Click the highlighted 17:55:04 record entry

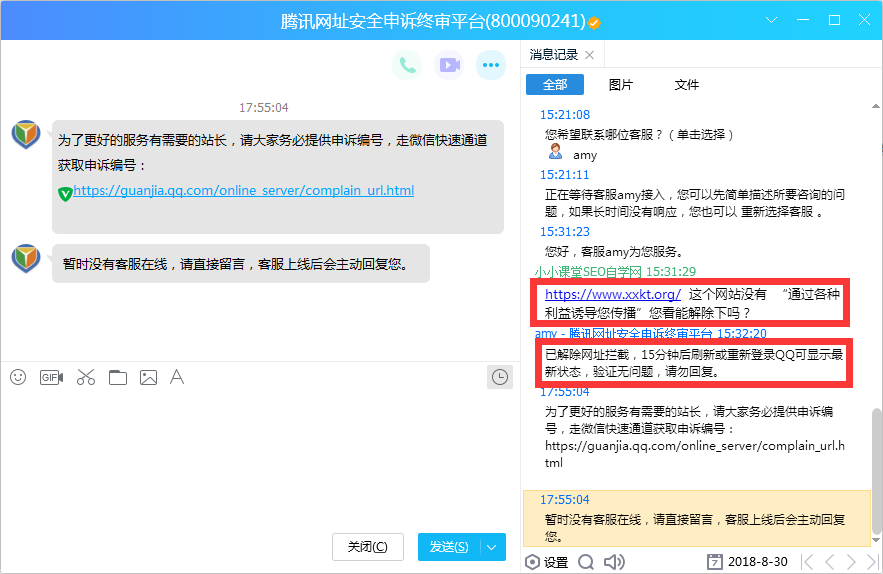[697, 518]
